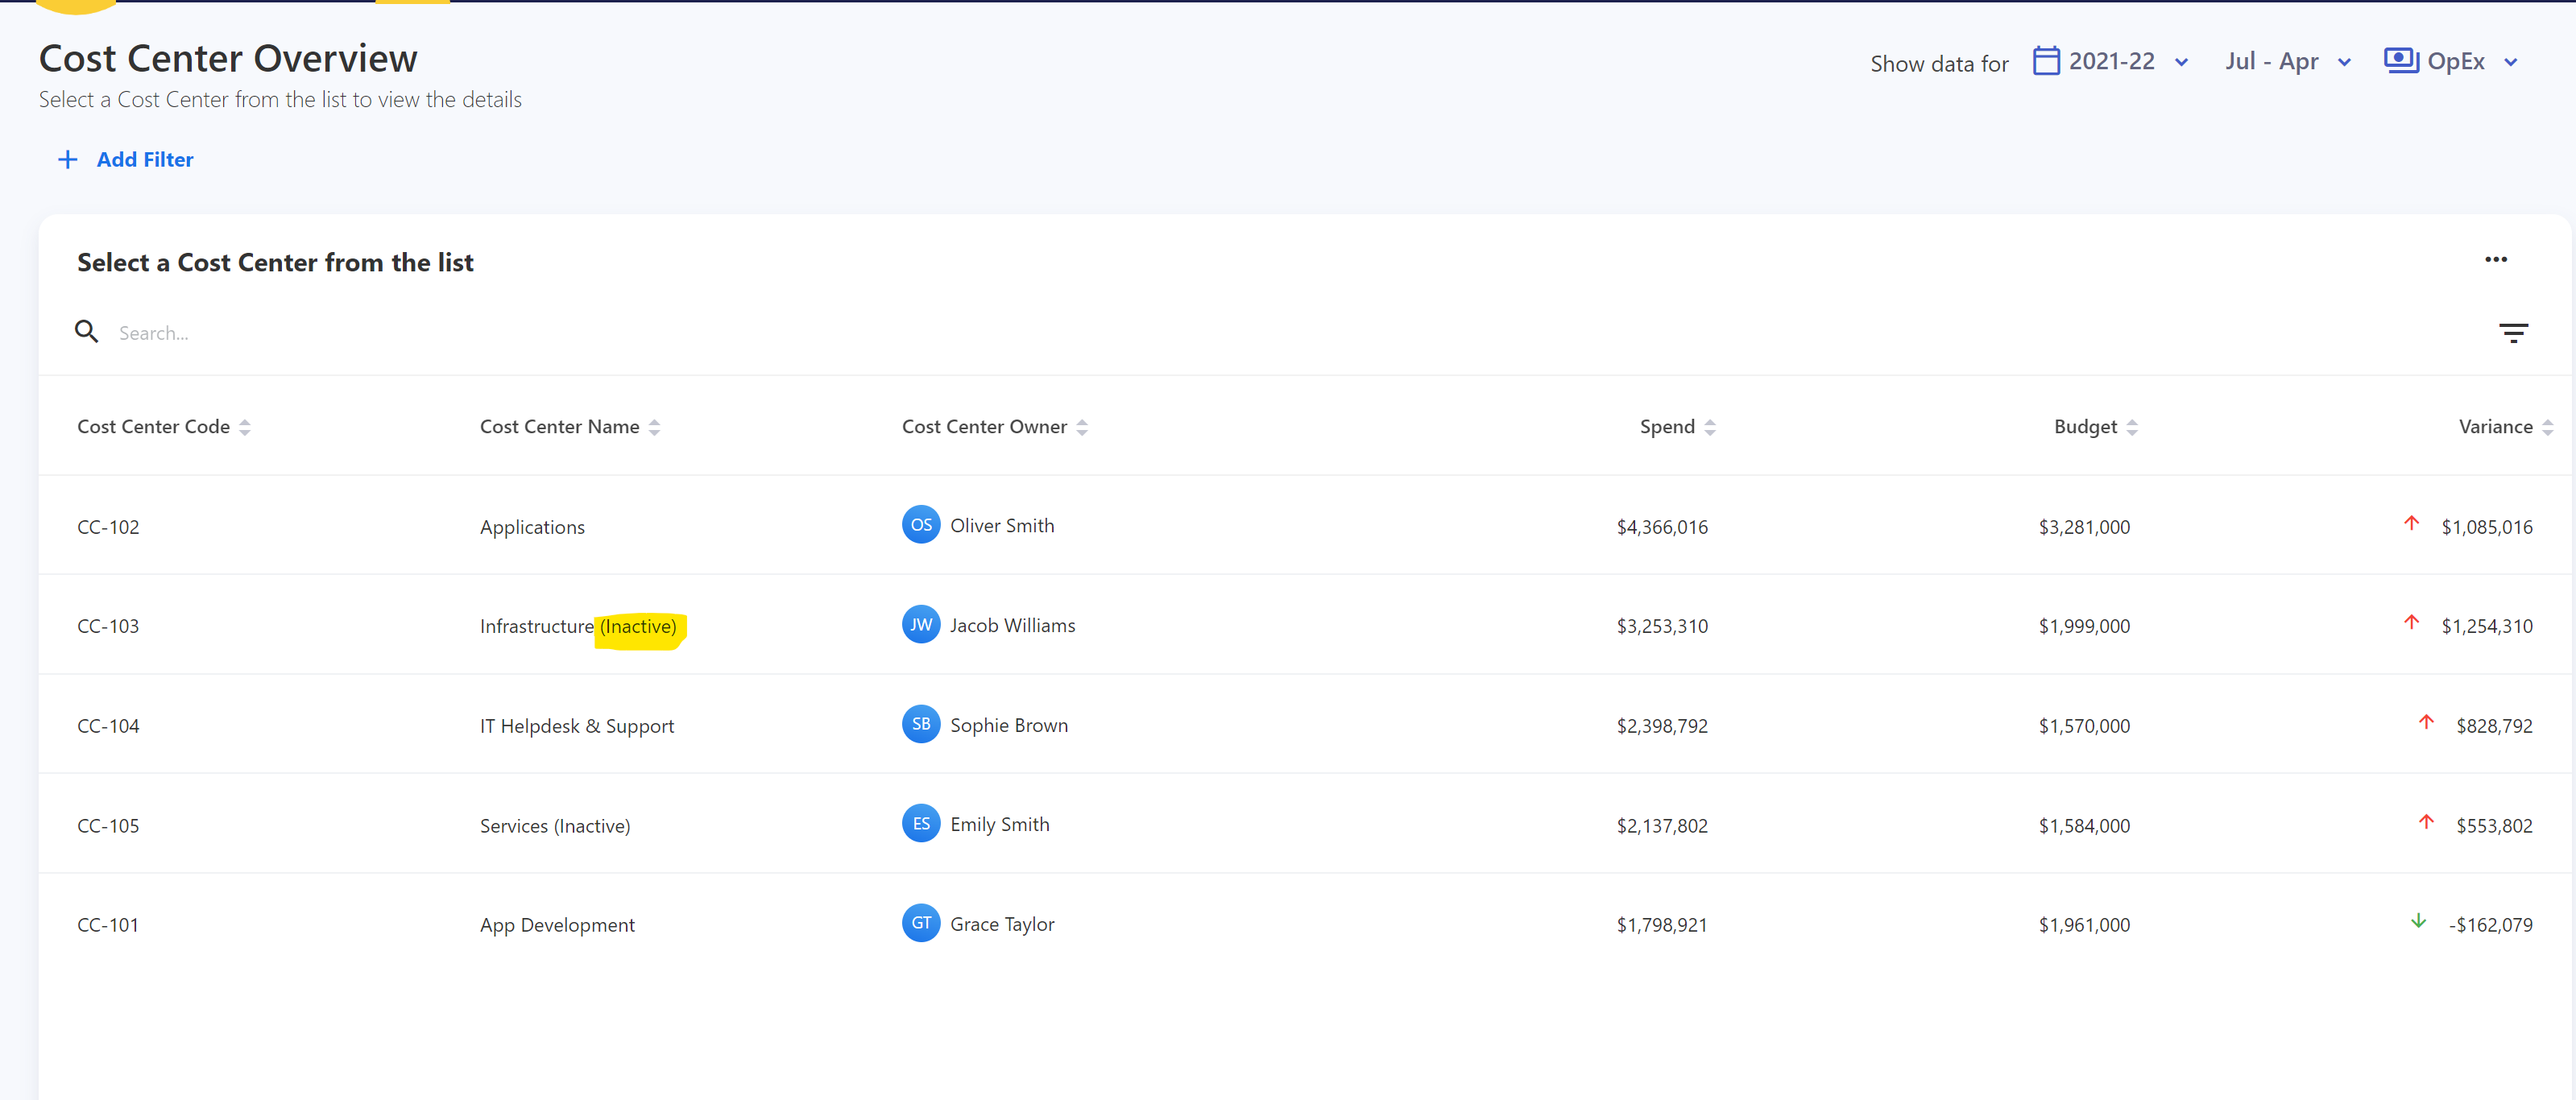Viewport: 2576px width, 1100px height.
Task: Sort by Variance column arrows
Action: 2547,428
